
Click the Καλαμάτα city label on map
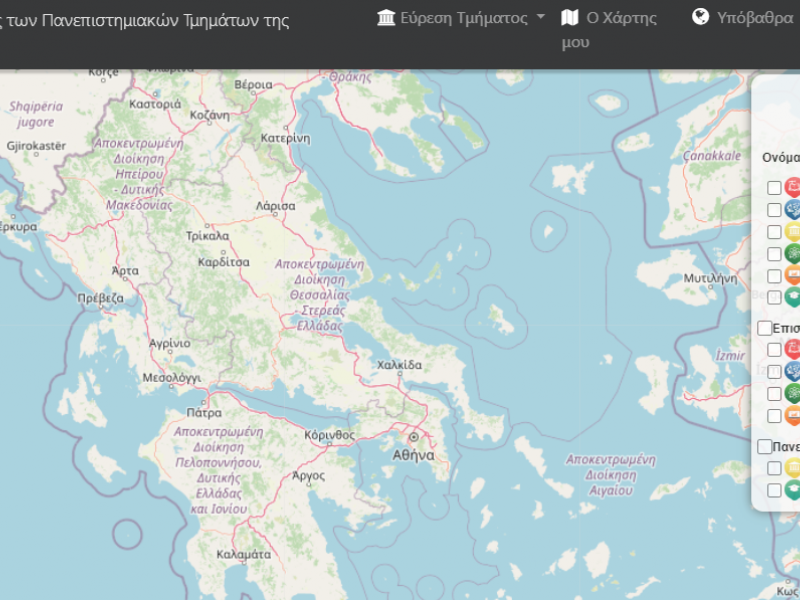(x=243, y=554)
